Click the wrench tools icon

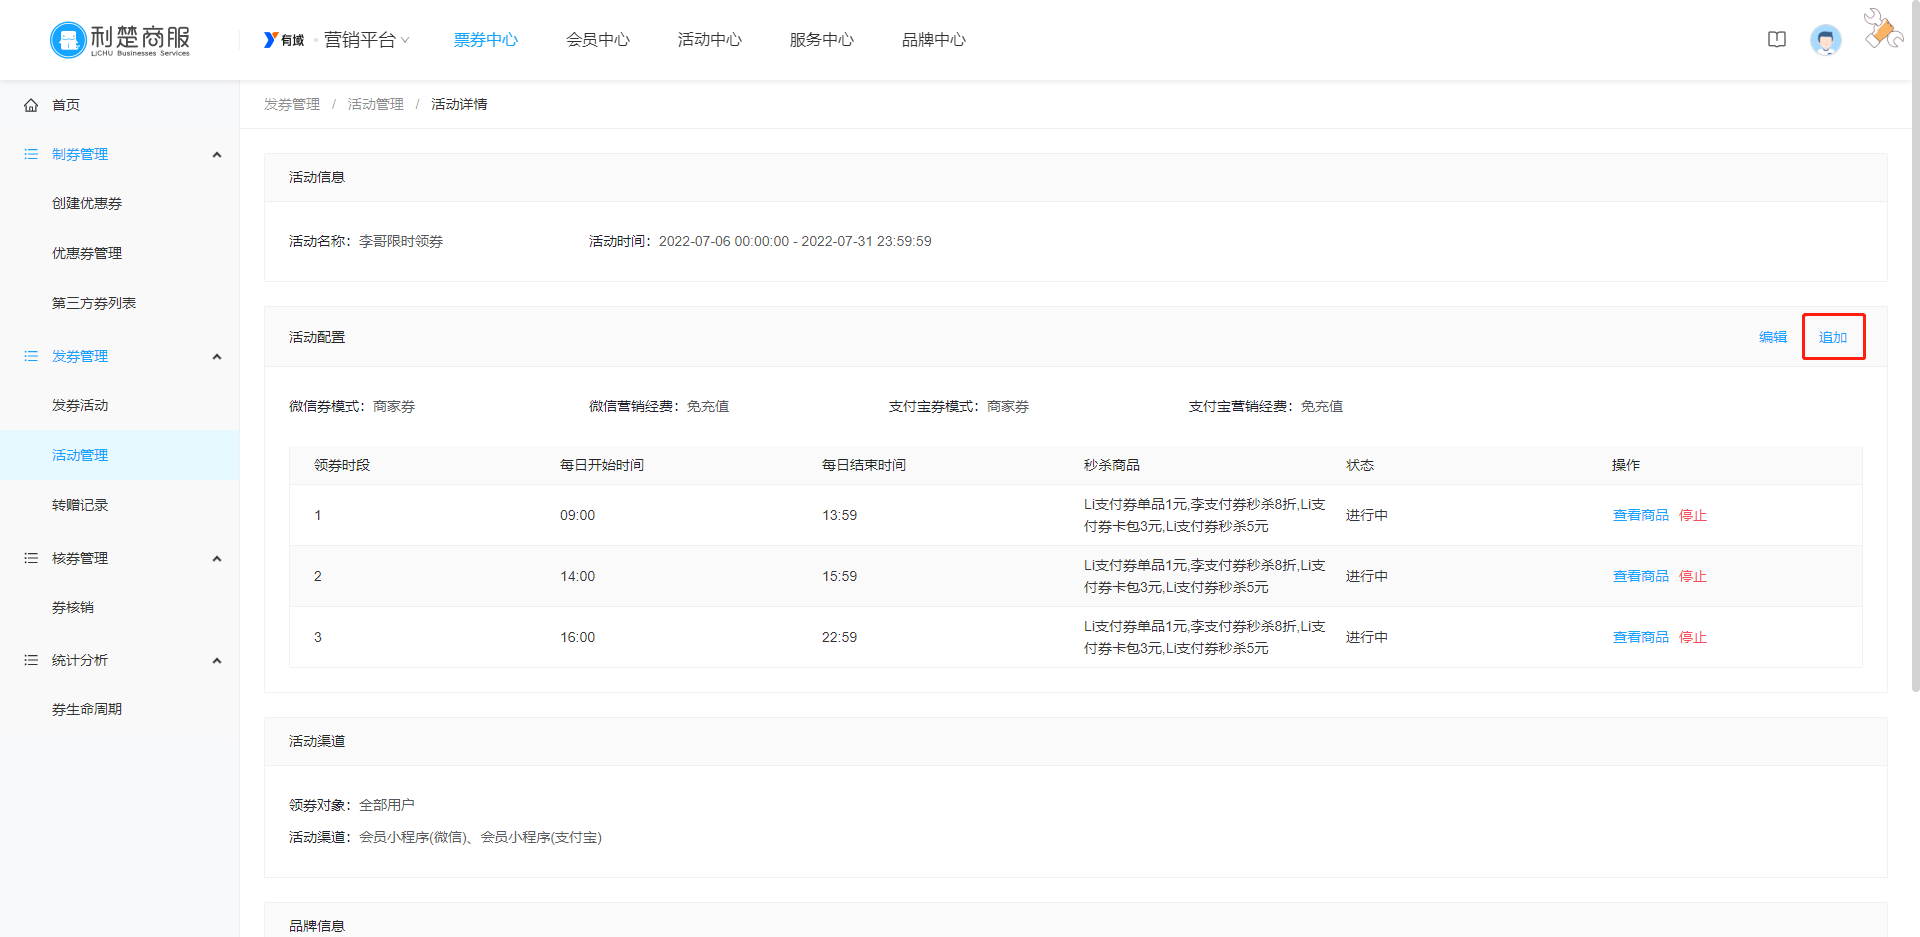pyautogui.click(x=1884, y=29)
